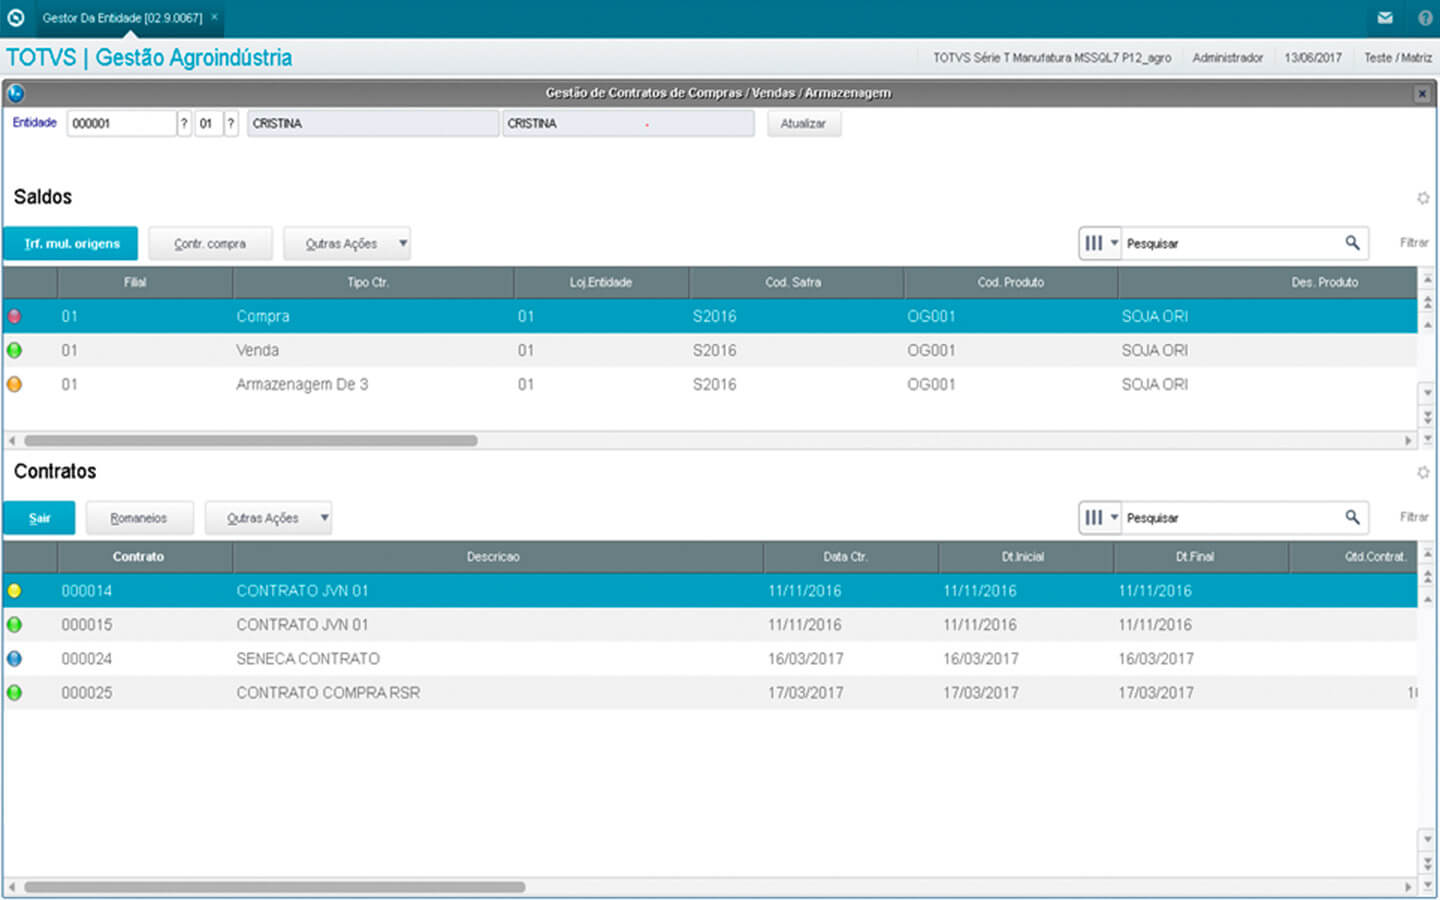Screen dimensions: 1440x900
Task: Expand Outras Ações dropdown in Contratos
Action: 324,518
